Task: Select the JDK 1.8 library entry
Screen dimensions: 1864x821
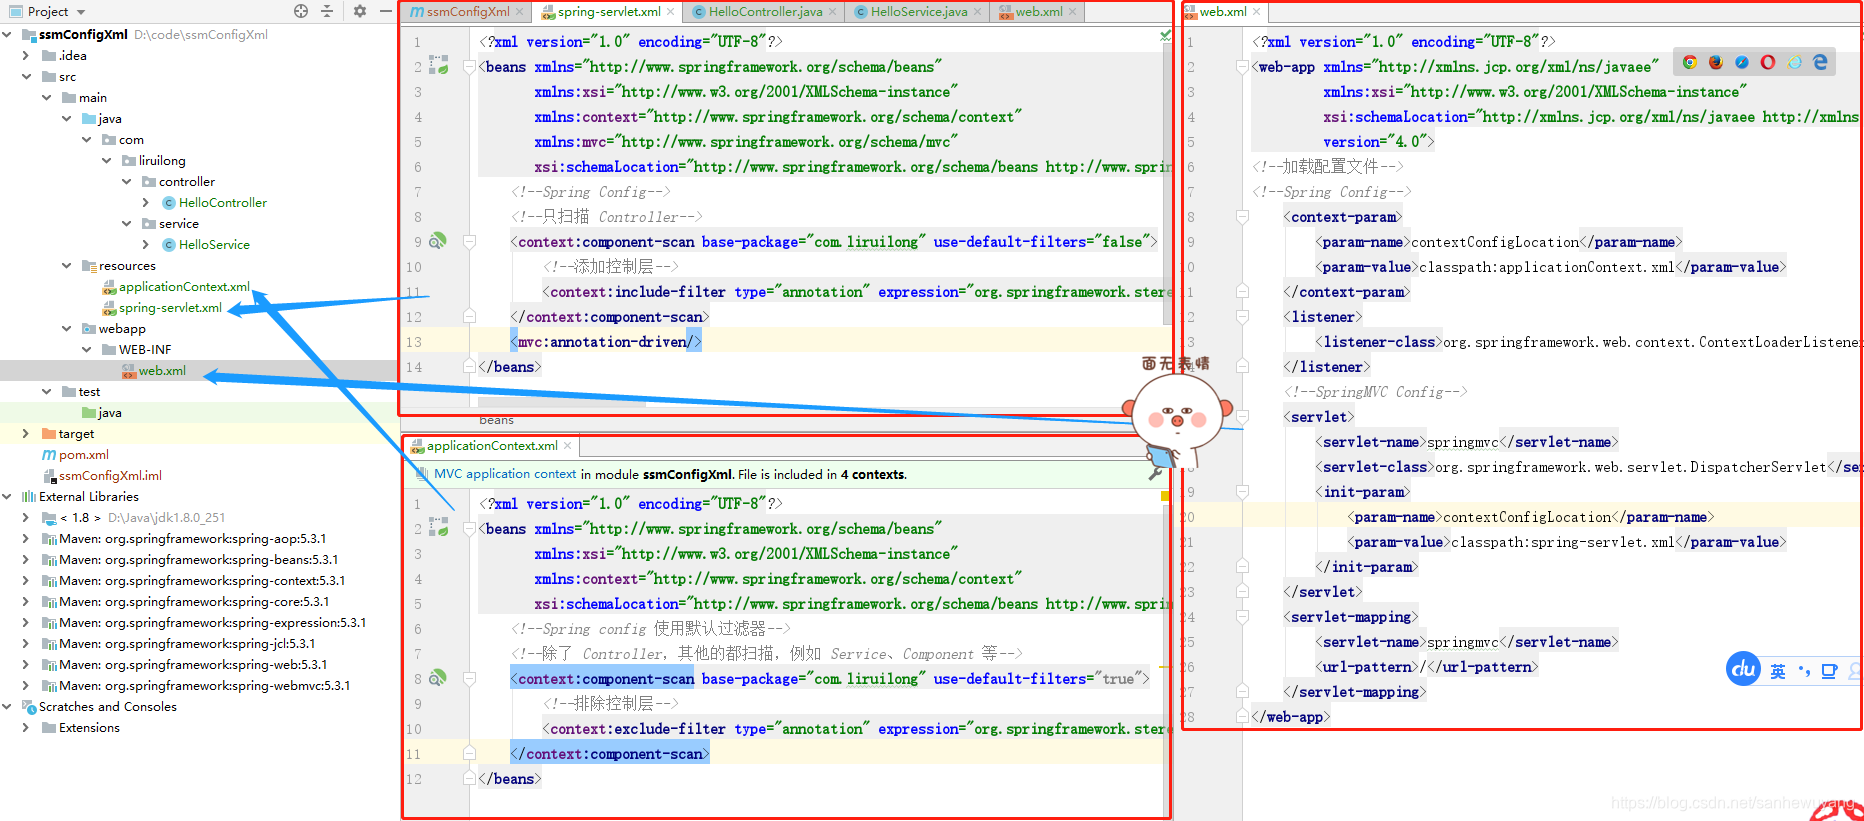Action: click(x=134, y=518)
